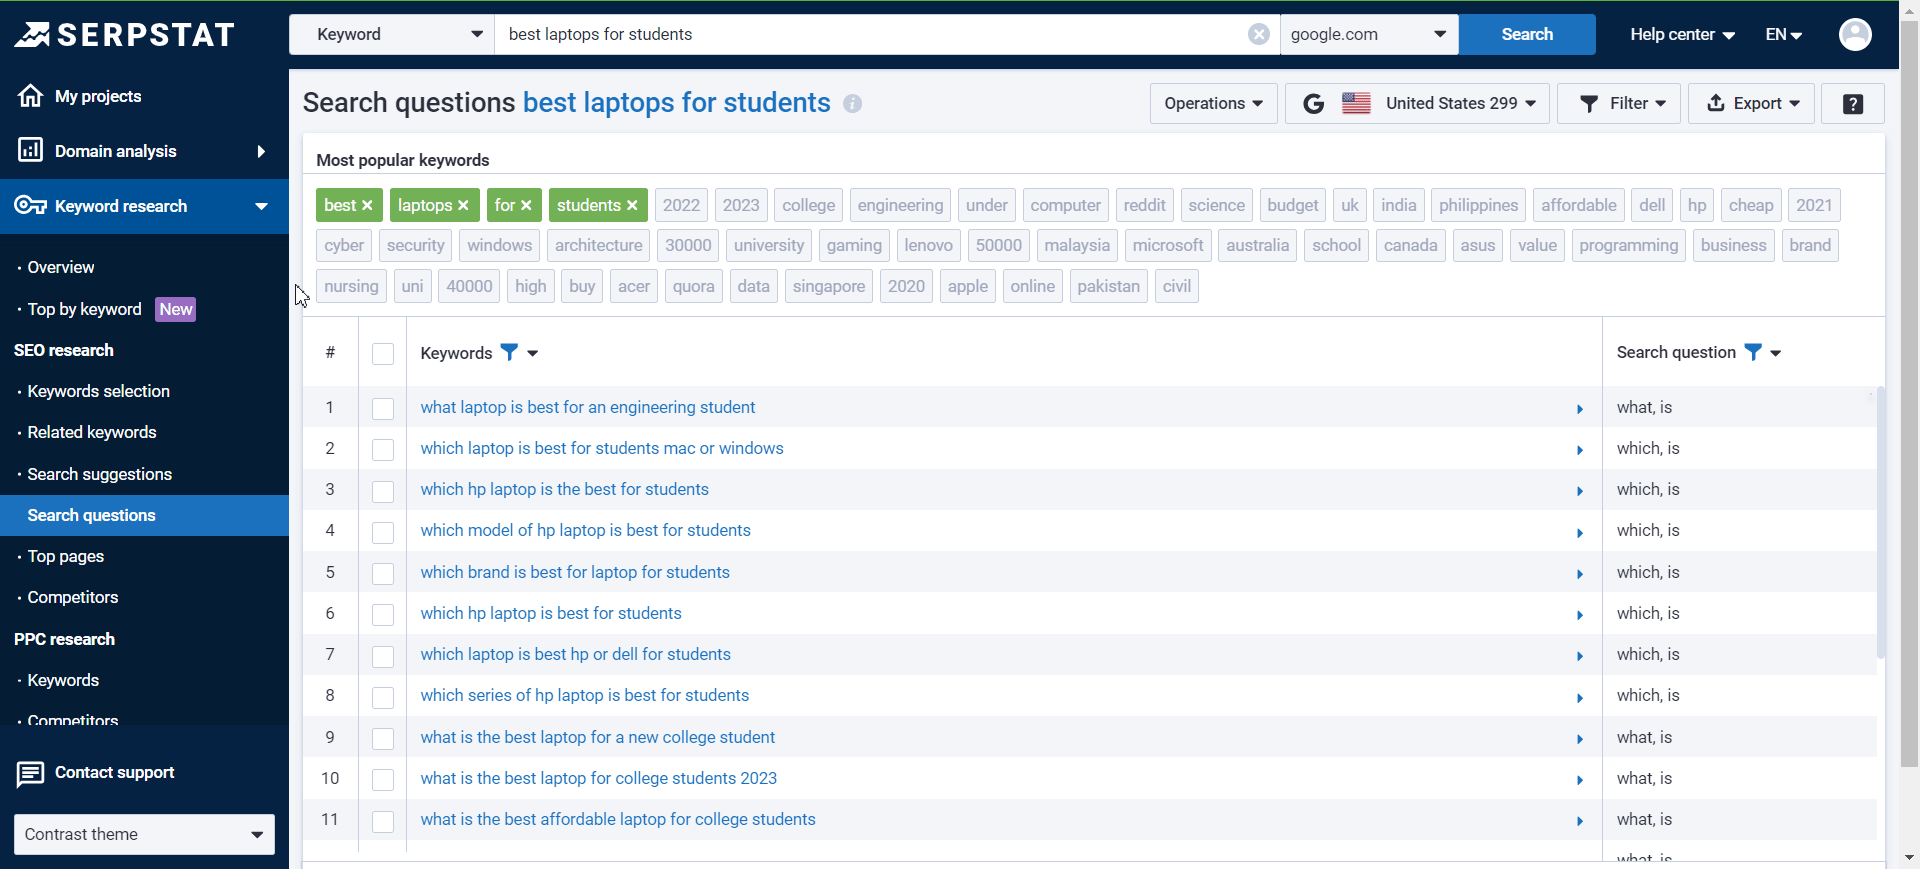Remove the 'students' keyword tag
The width and height of the screenshot is (1920, 869).
click(x=632, y=206)
